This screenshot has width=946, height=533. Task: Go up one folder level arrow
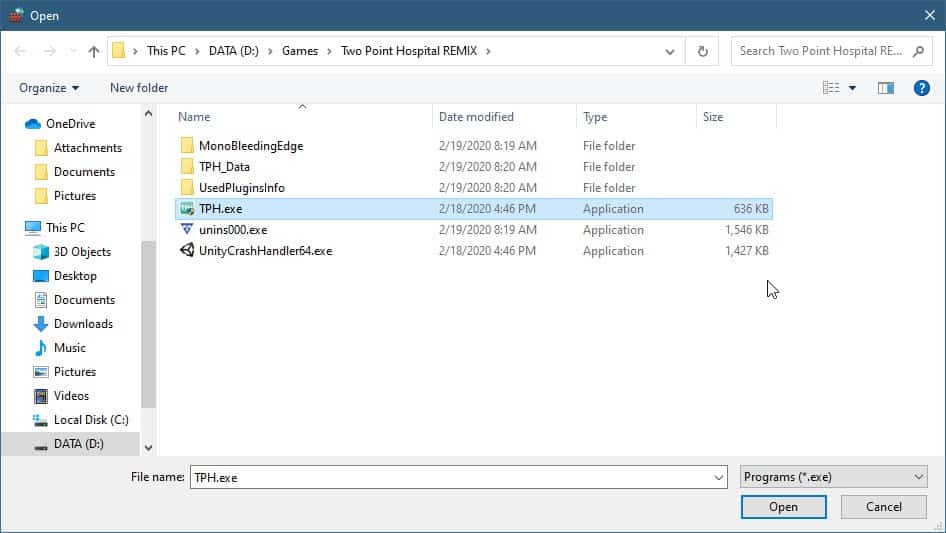point(94,51)
